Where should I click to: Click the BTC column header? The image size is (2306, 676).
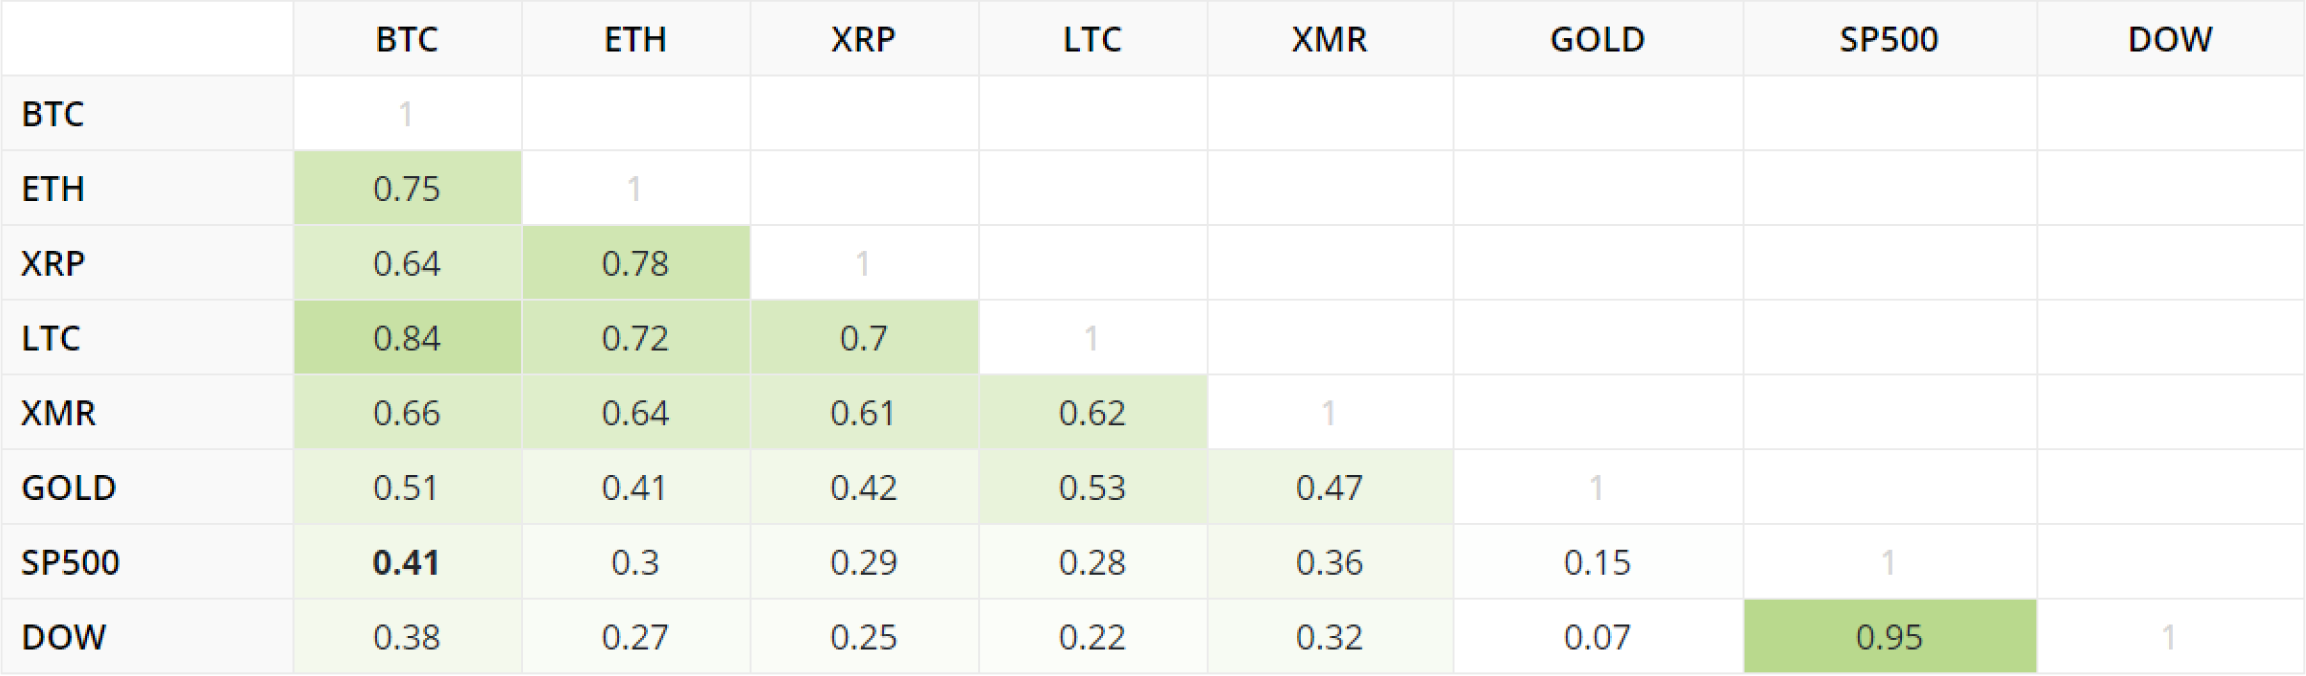[407, 39]
